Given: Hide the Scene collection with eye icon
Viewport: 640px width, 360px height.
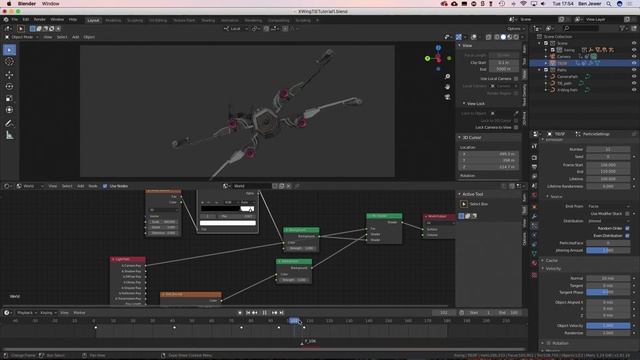Looking at the screenshot, I should coord(634,43).
